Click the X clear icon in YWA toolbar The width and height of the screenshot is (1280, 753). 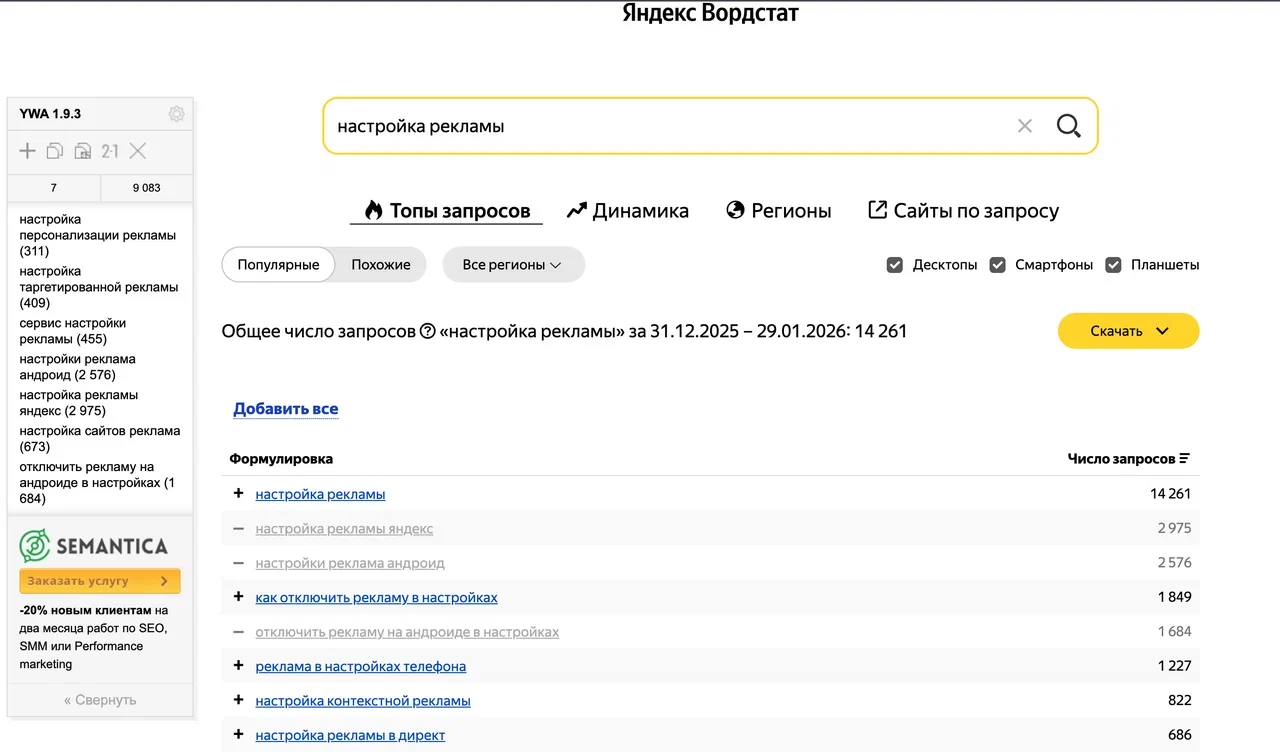click(x=137, y=151)
